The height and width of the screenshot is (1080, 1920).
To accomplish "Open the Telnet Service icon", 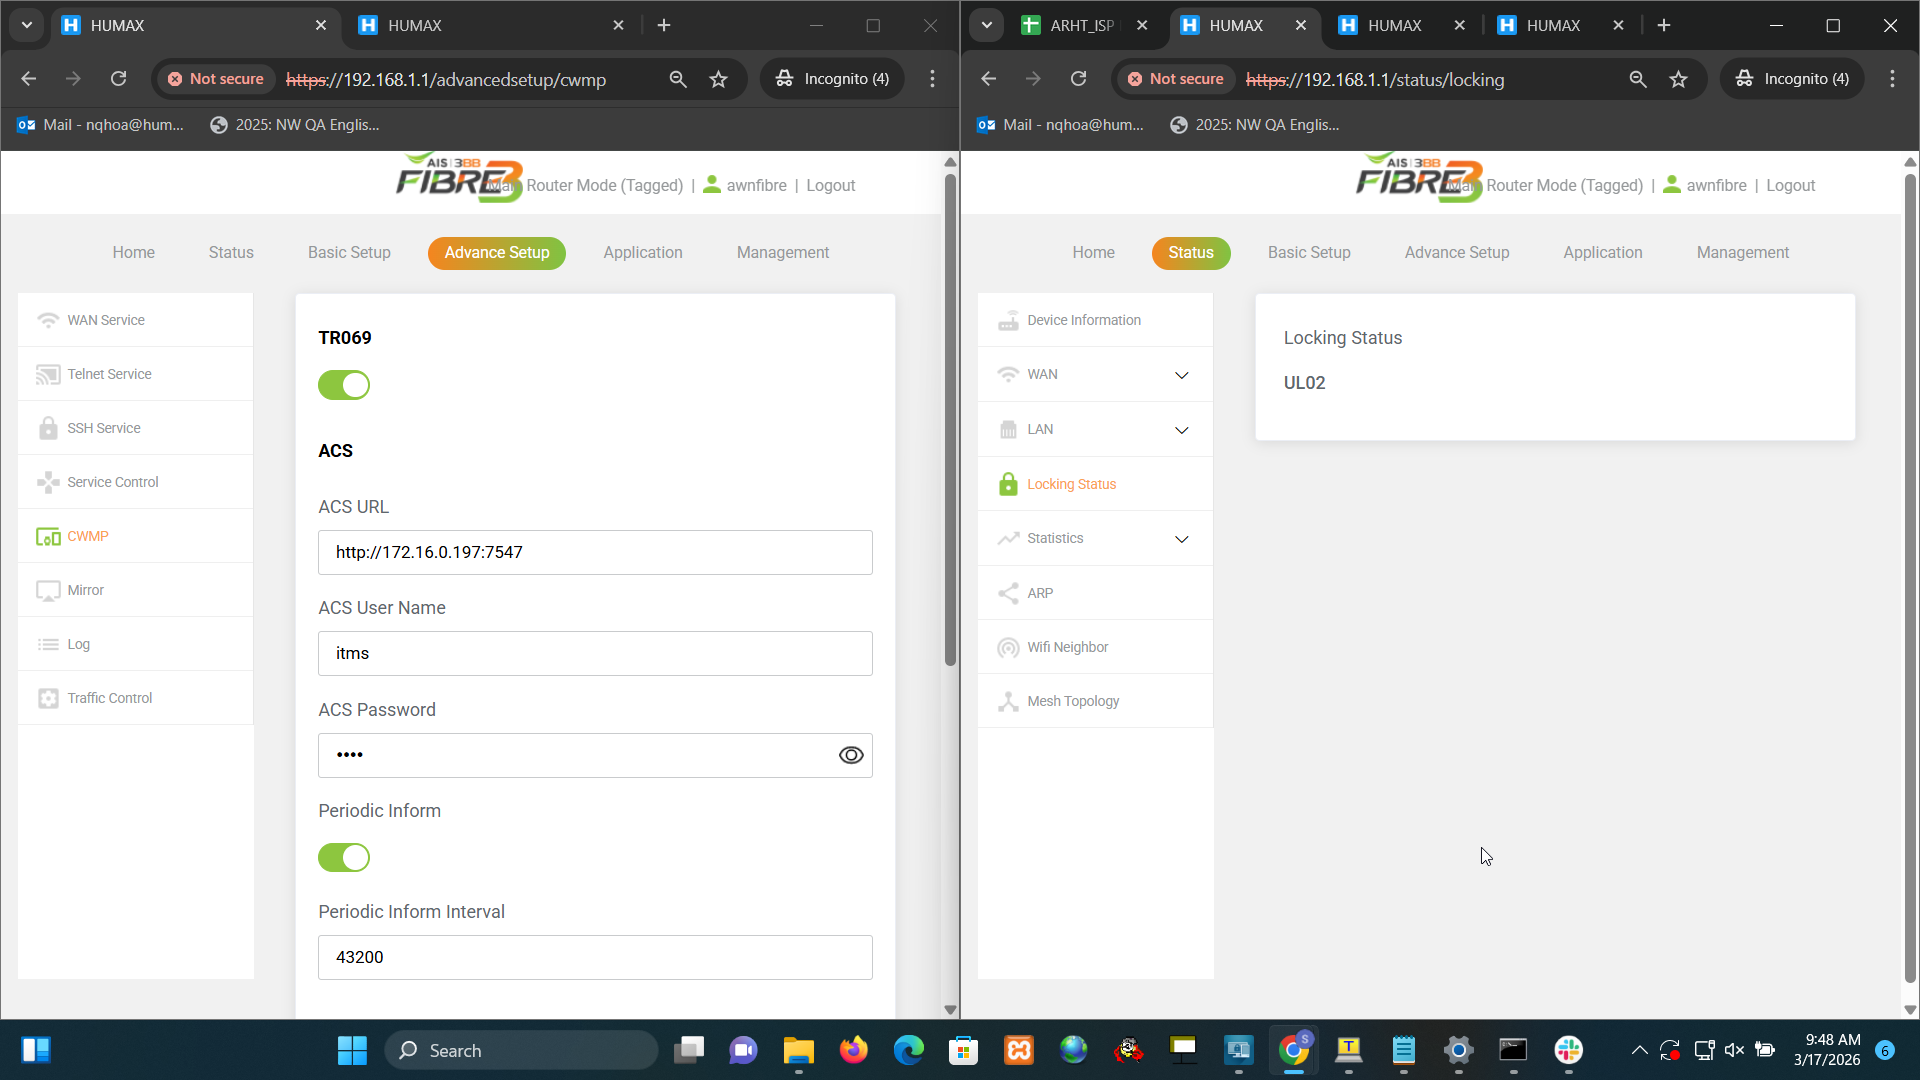I will pos(48,375).
